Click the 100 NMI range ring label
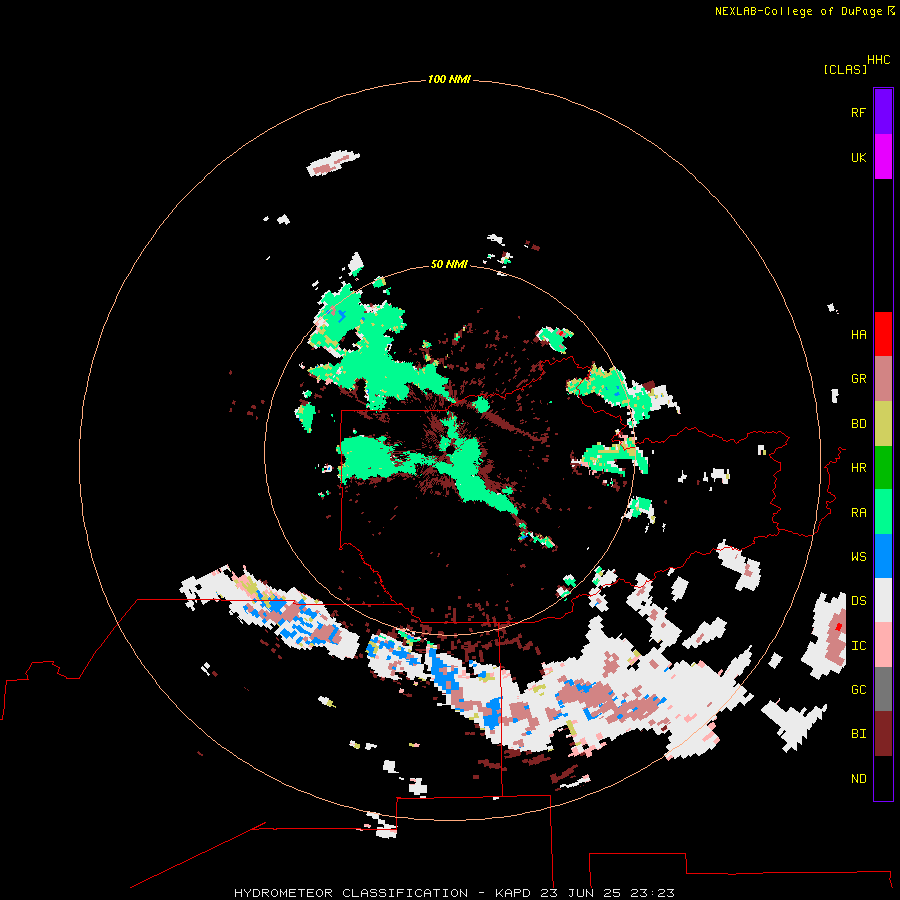Viewport: 900px width, 900px height. click(449, 79)
